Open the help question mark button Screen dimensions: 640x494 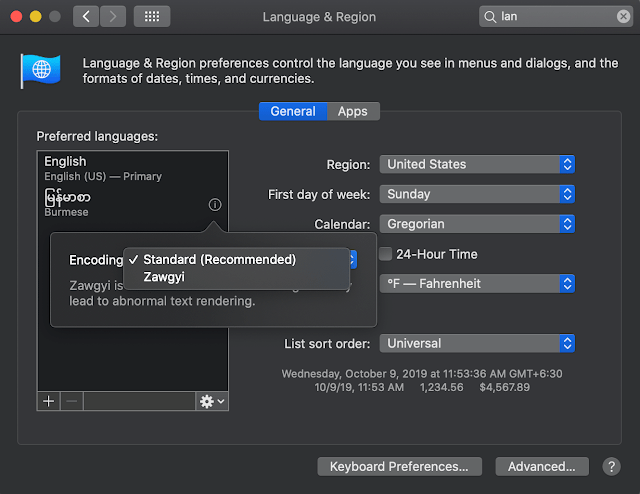611,466
